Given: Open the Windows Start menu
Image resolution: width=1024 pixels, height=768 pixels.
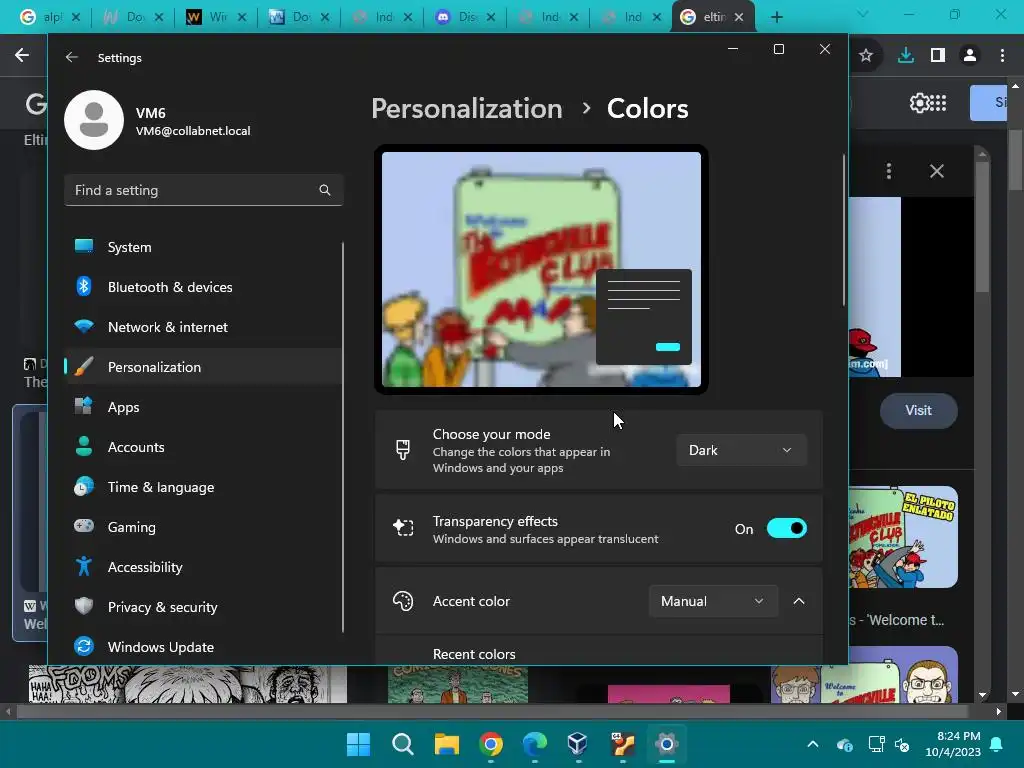Looking at the screenshot, I should [x=358, y=744].
